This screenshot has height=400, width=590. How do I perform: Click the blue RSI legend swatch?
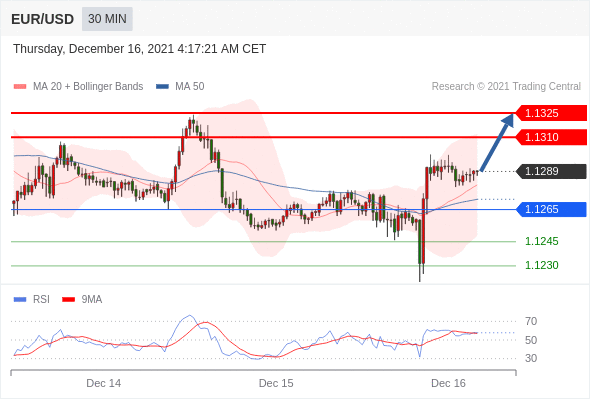click(20, 300)
